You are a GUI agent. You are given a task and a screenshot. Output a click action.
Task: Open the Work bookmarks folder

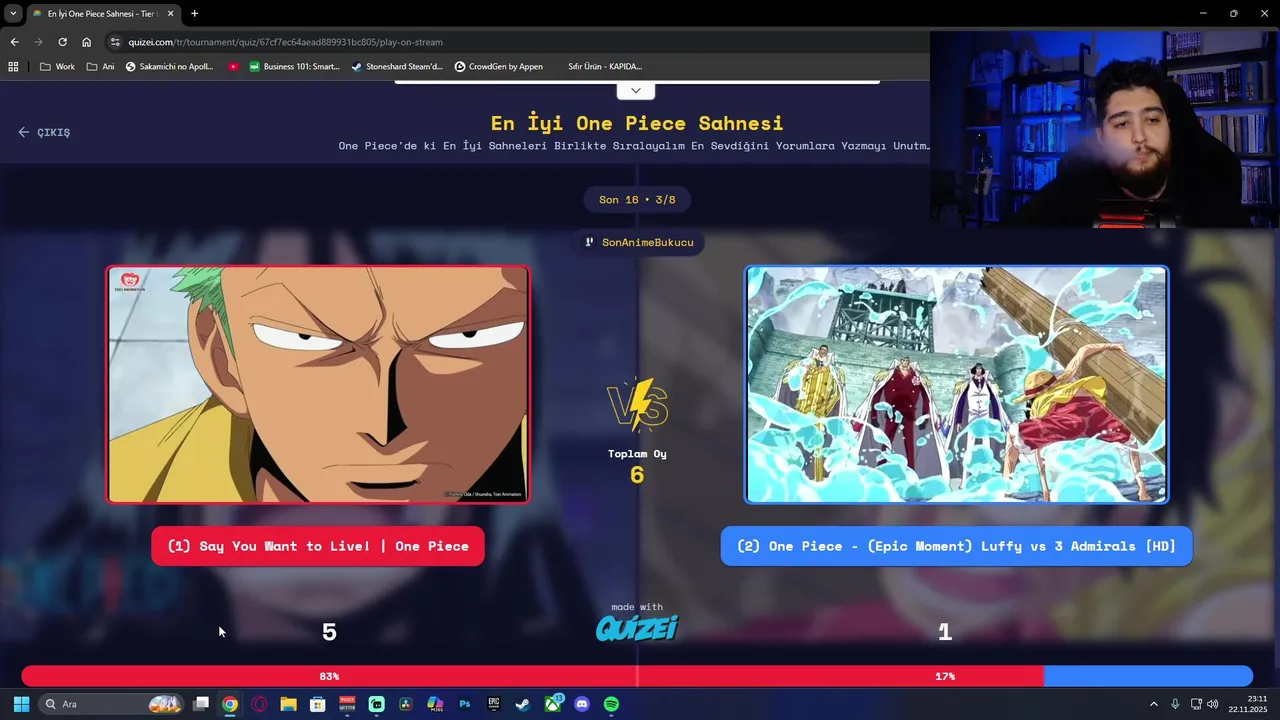click(x=57, y=67)
